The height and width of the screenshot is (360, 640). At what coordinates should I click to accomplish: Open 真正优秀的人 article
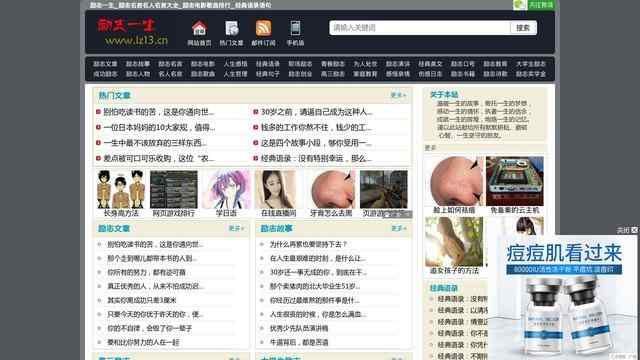(155, 286)
